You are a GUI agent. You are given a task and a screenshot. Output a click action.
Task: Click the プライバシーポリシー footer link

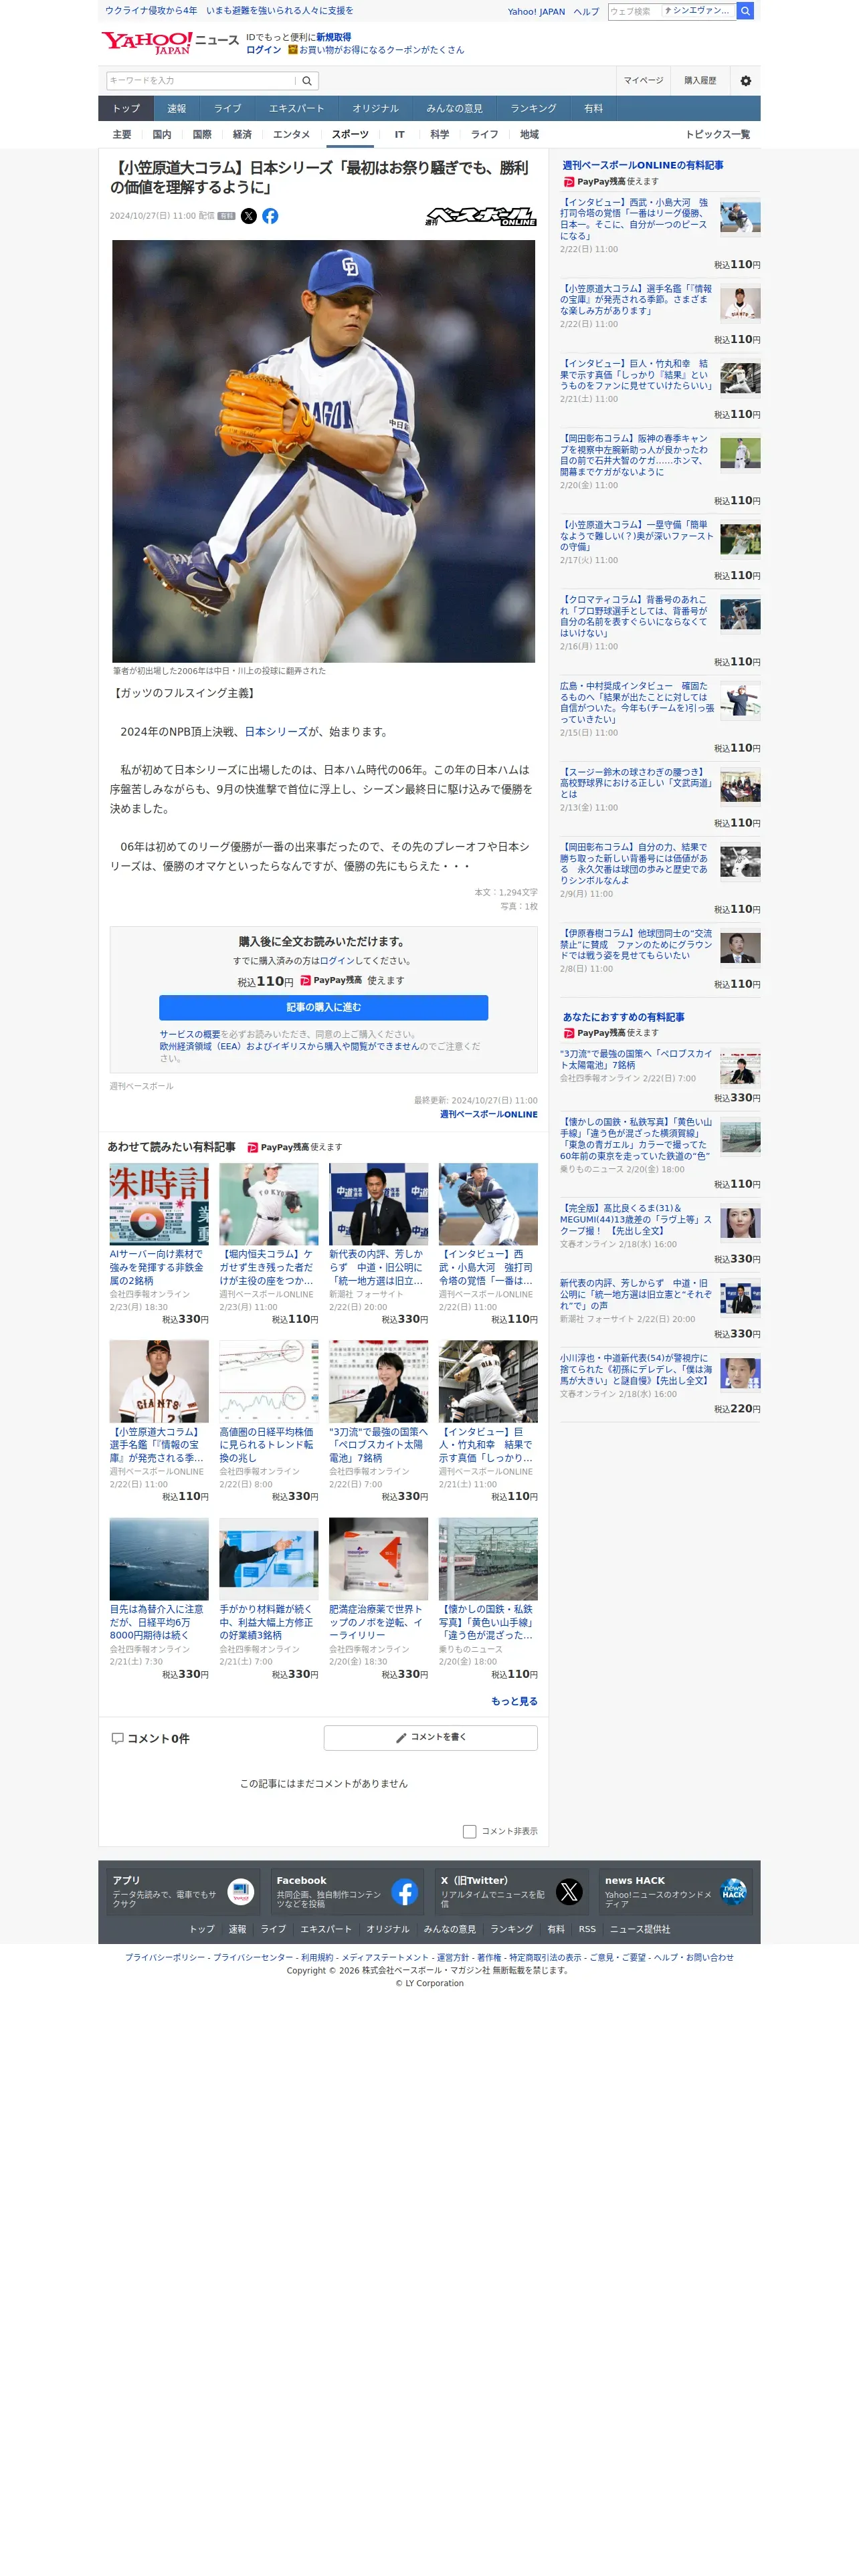(164, 1958)
